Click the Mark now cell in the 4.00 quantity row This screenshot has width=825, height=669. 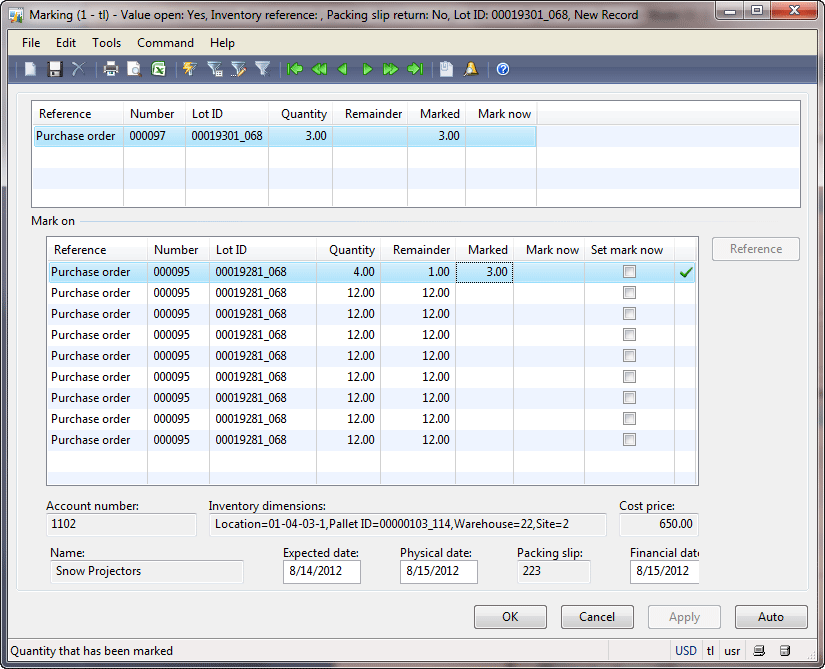[x=549, y=272]
